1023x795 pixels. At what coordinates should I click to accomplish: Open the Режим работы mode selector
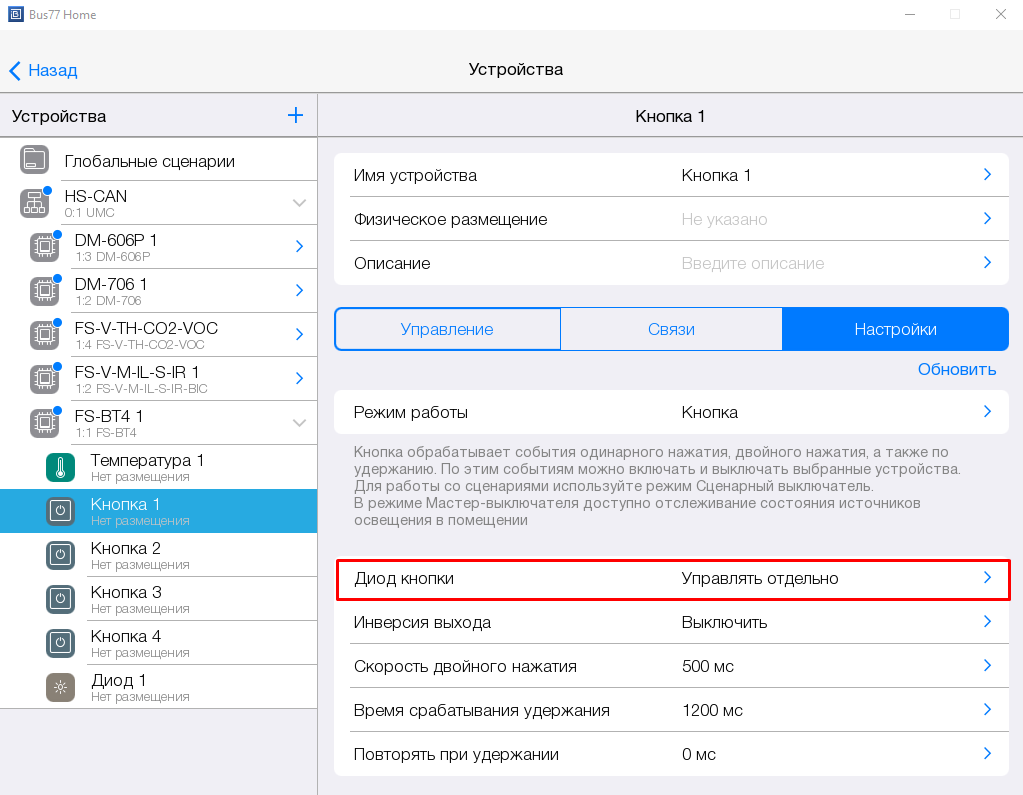tap(670, 412)
